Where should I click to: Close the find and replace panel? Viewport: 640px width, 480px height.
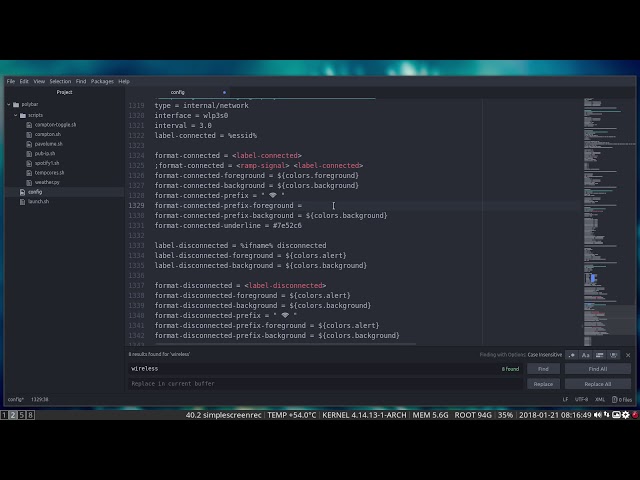tap(628, 354)
